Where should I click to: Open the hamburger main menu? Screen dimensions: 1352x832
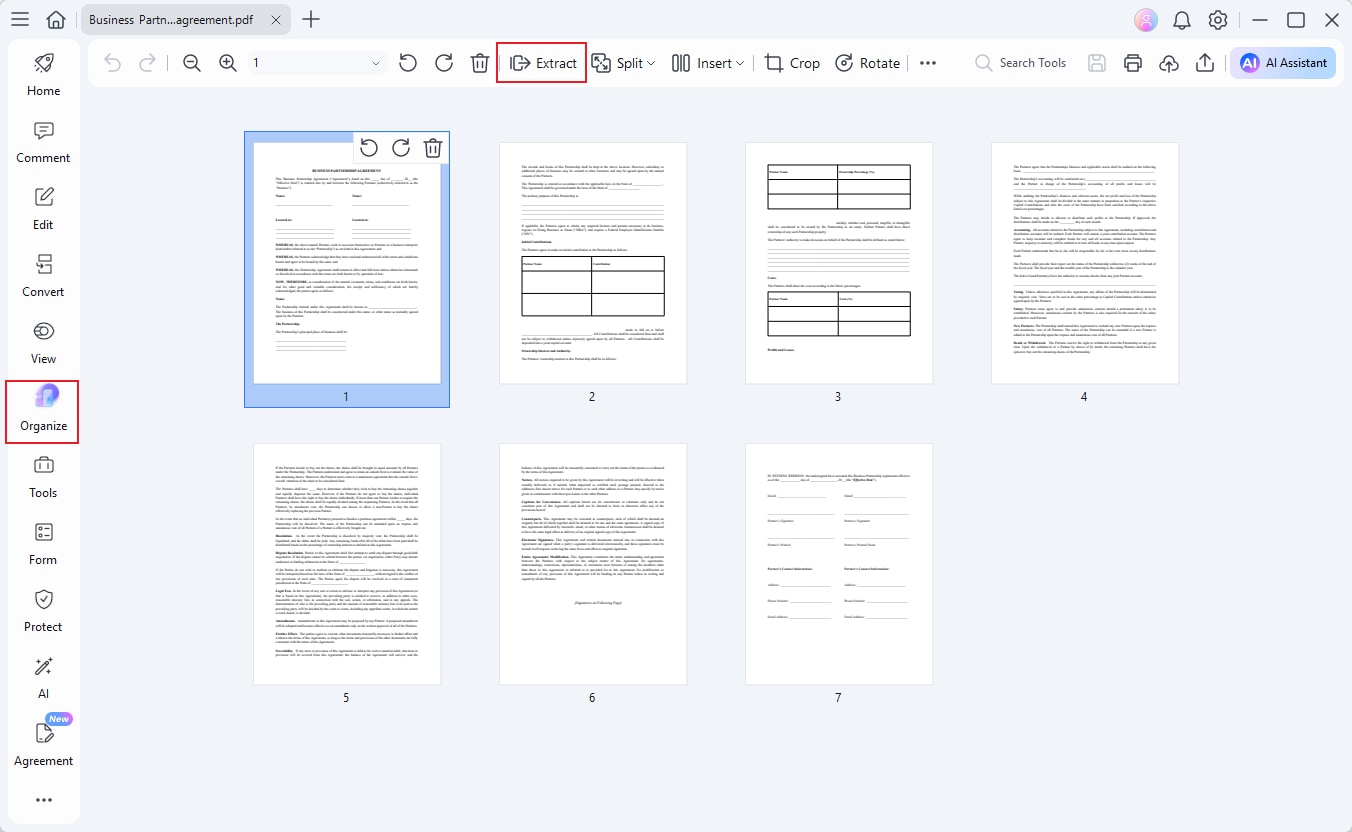pos(20,20)
